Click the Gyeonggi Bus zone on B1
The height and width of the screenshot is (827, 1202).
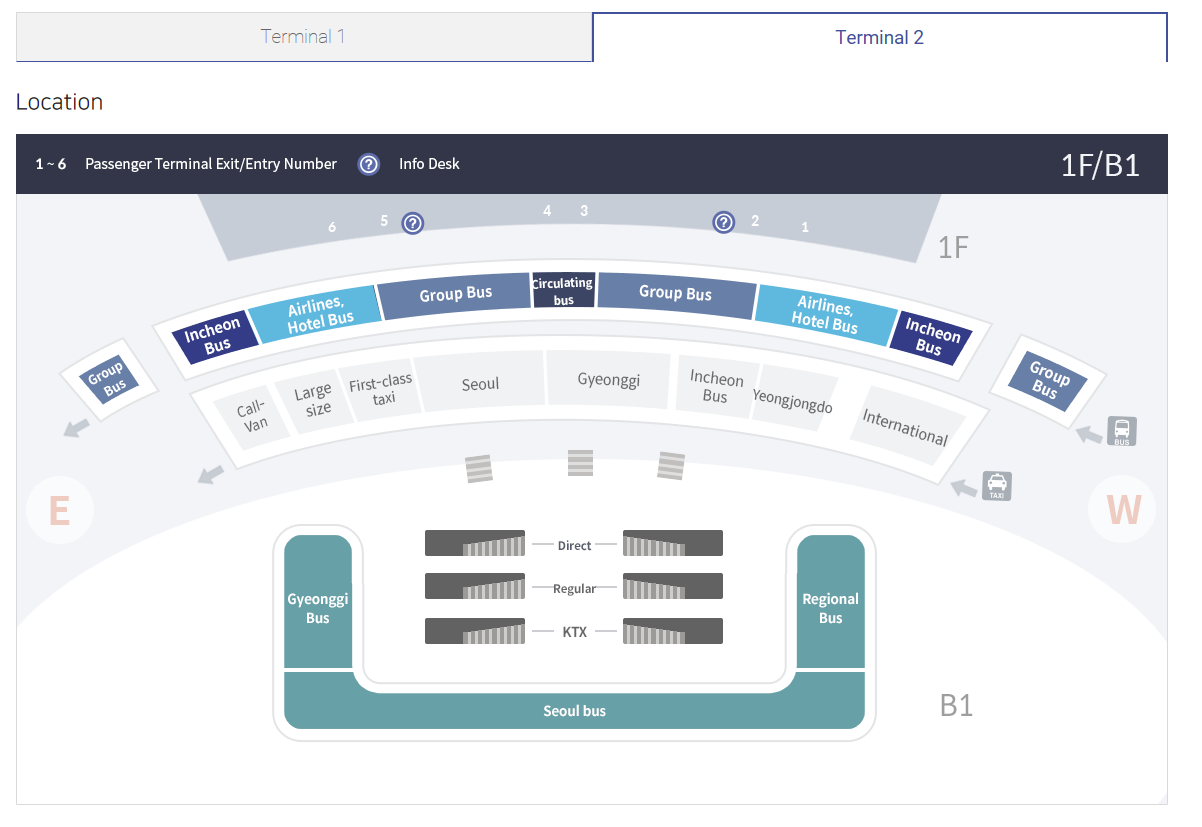pyautogui.click(x=318, y=607)
